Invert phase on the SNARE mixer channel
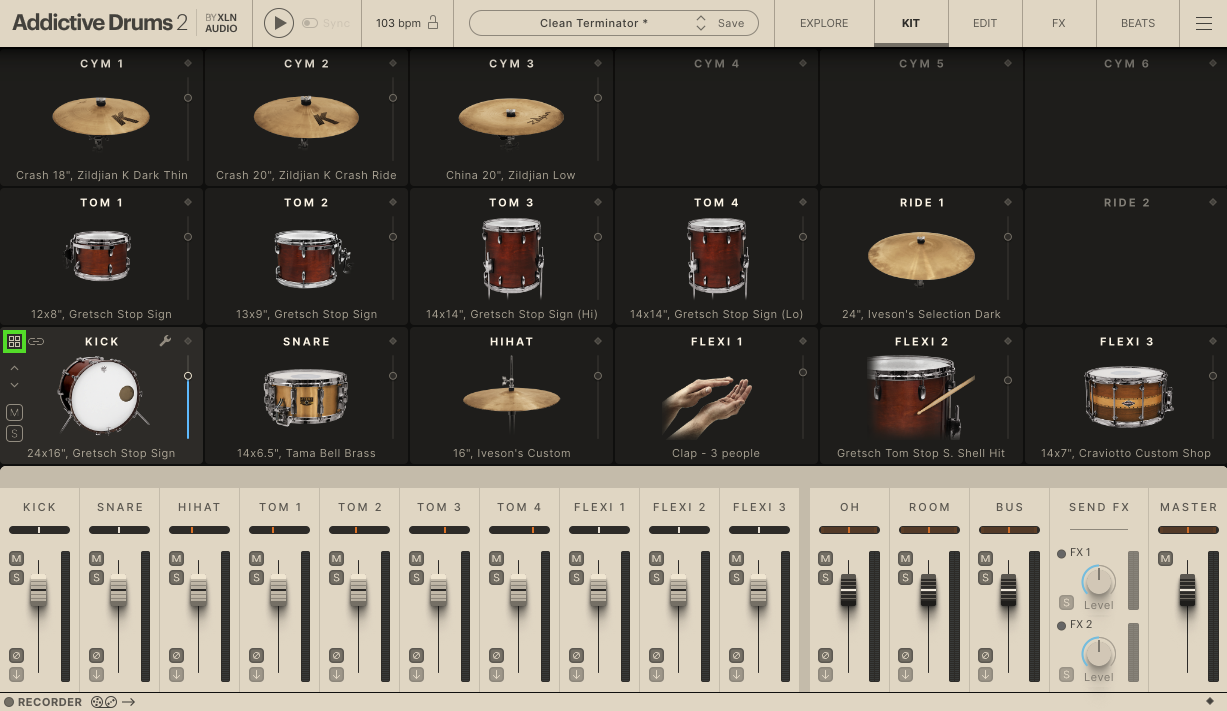 (96, 656)
